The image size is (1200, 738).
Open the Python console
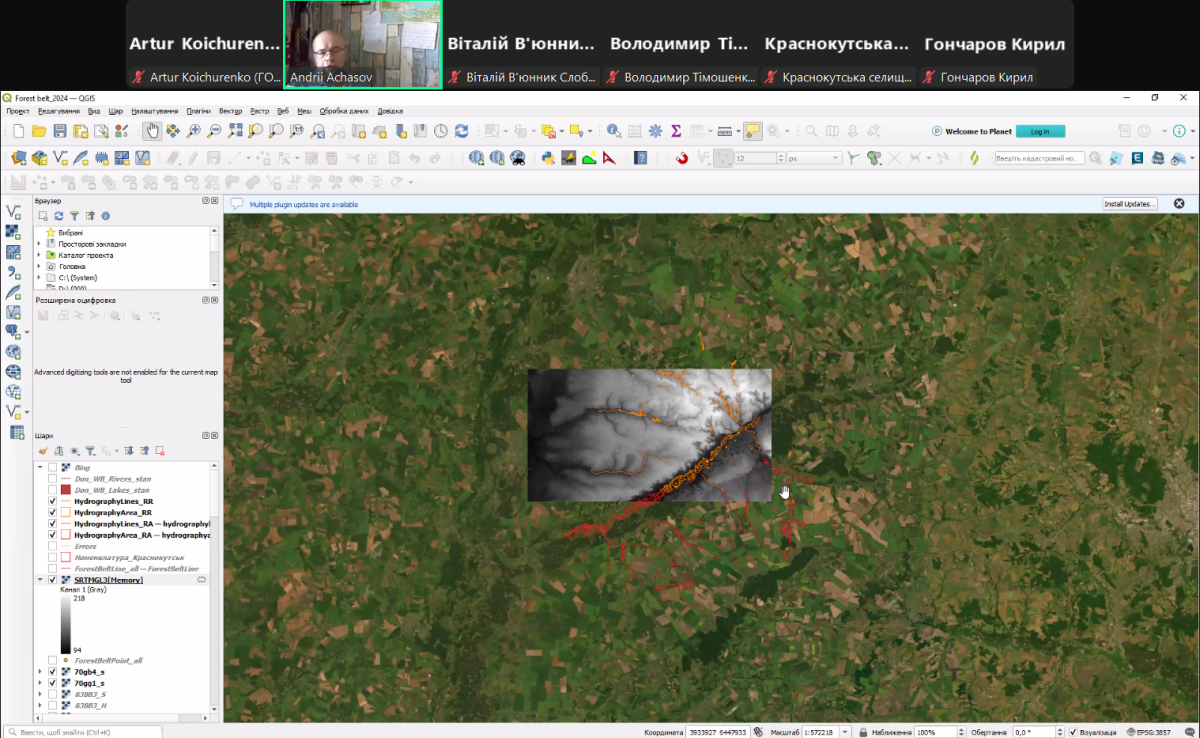548,158
